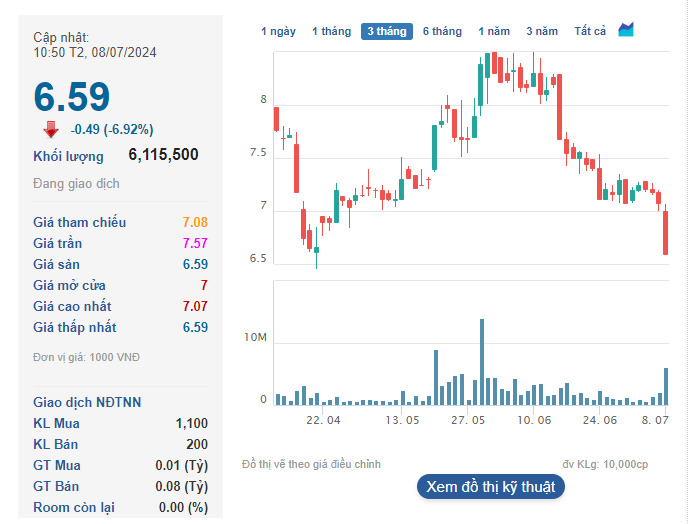Open Xem đồ thị kỹ thuật button

491,487
